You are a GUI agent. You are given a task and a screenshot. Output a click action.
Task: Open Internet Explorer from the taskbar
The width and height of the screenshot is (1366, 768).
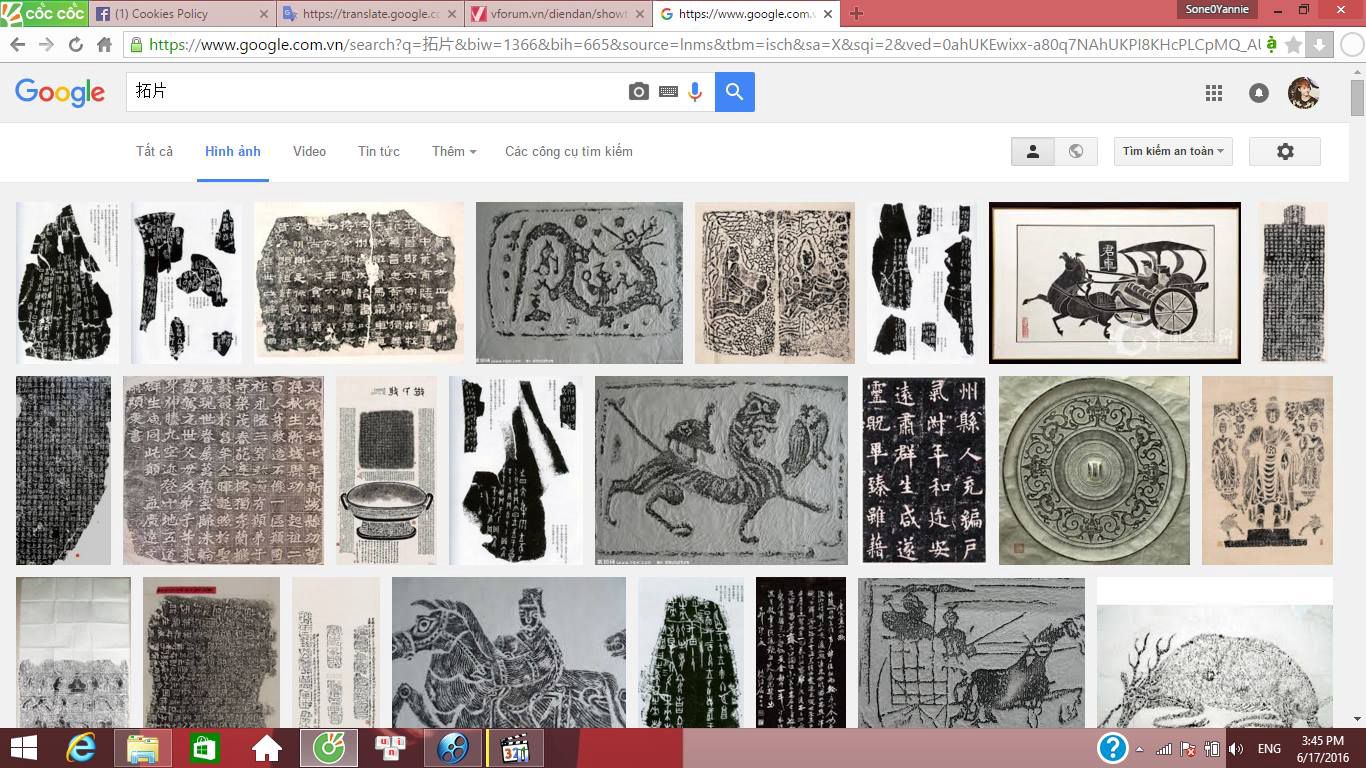coord(81,748)
